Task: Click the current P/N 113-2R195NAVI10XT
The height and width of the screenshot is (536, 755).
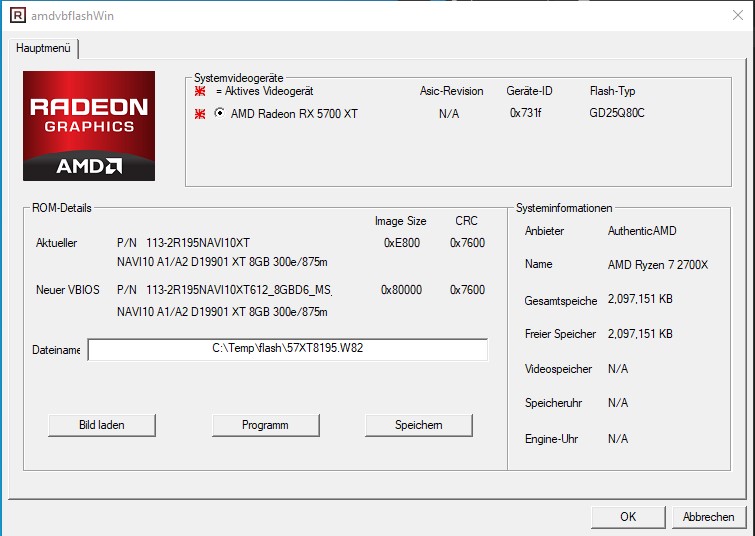Action: (198, 243)
